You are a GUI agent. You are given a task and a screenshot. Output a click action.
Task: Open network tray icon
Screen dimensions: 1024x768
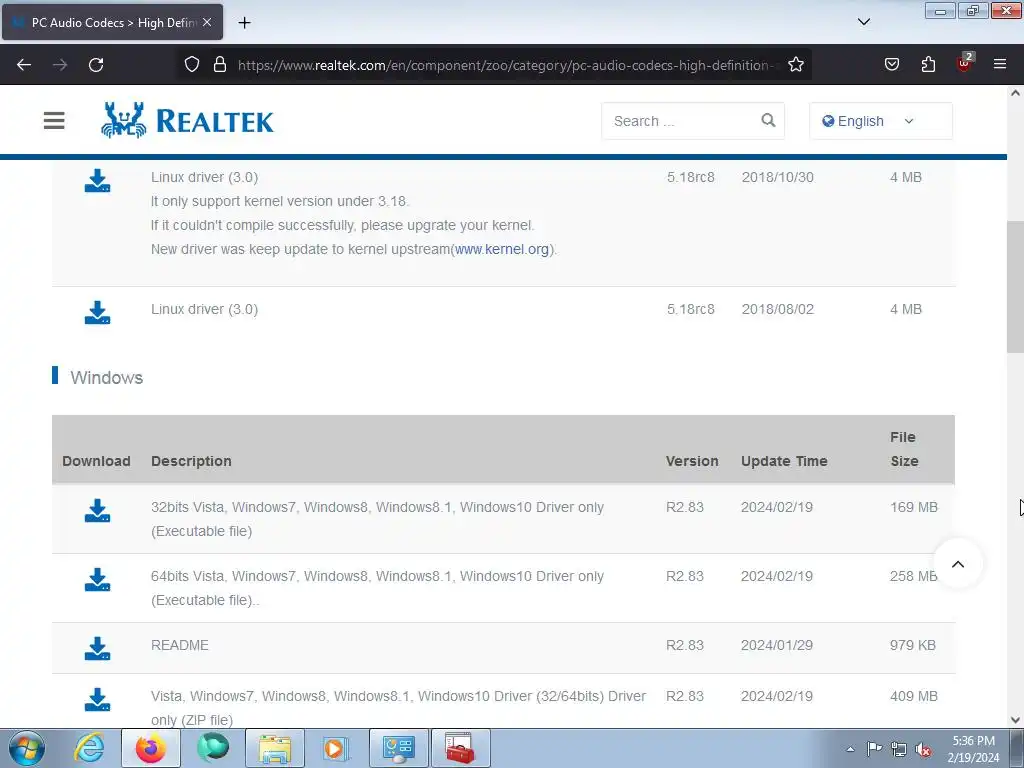click(x=899, y=750)
